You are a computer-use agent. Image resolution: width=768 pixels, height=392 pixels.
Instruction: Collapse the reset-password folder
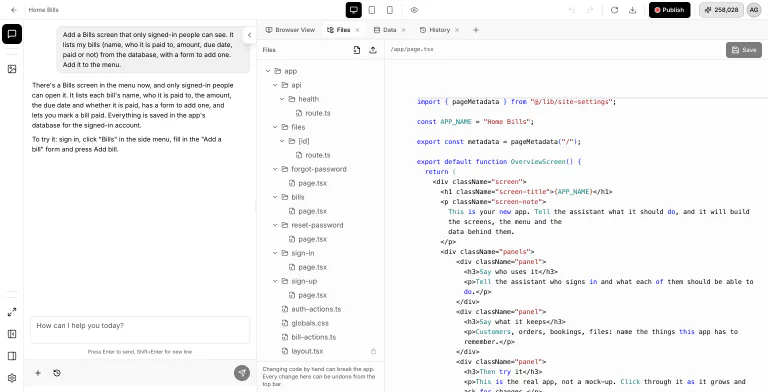275,225
